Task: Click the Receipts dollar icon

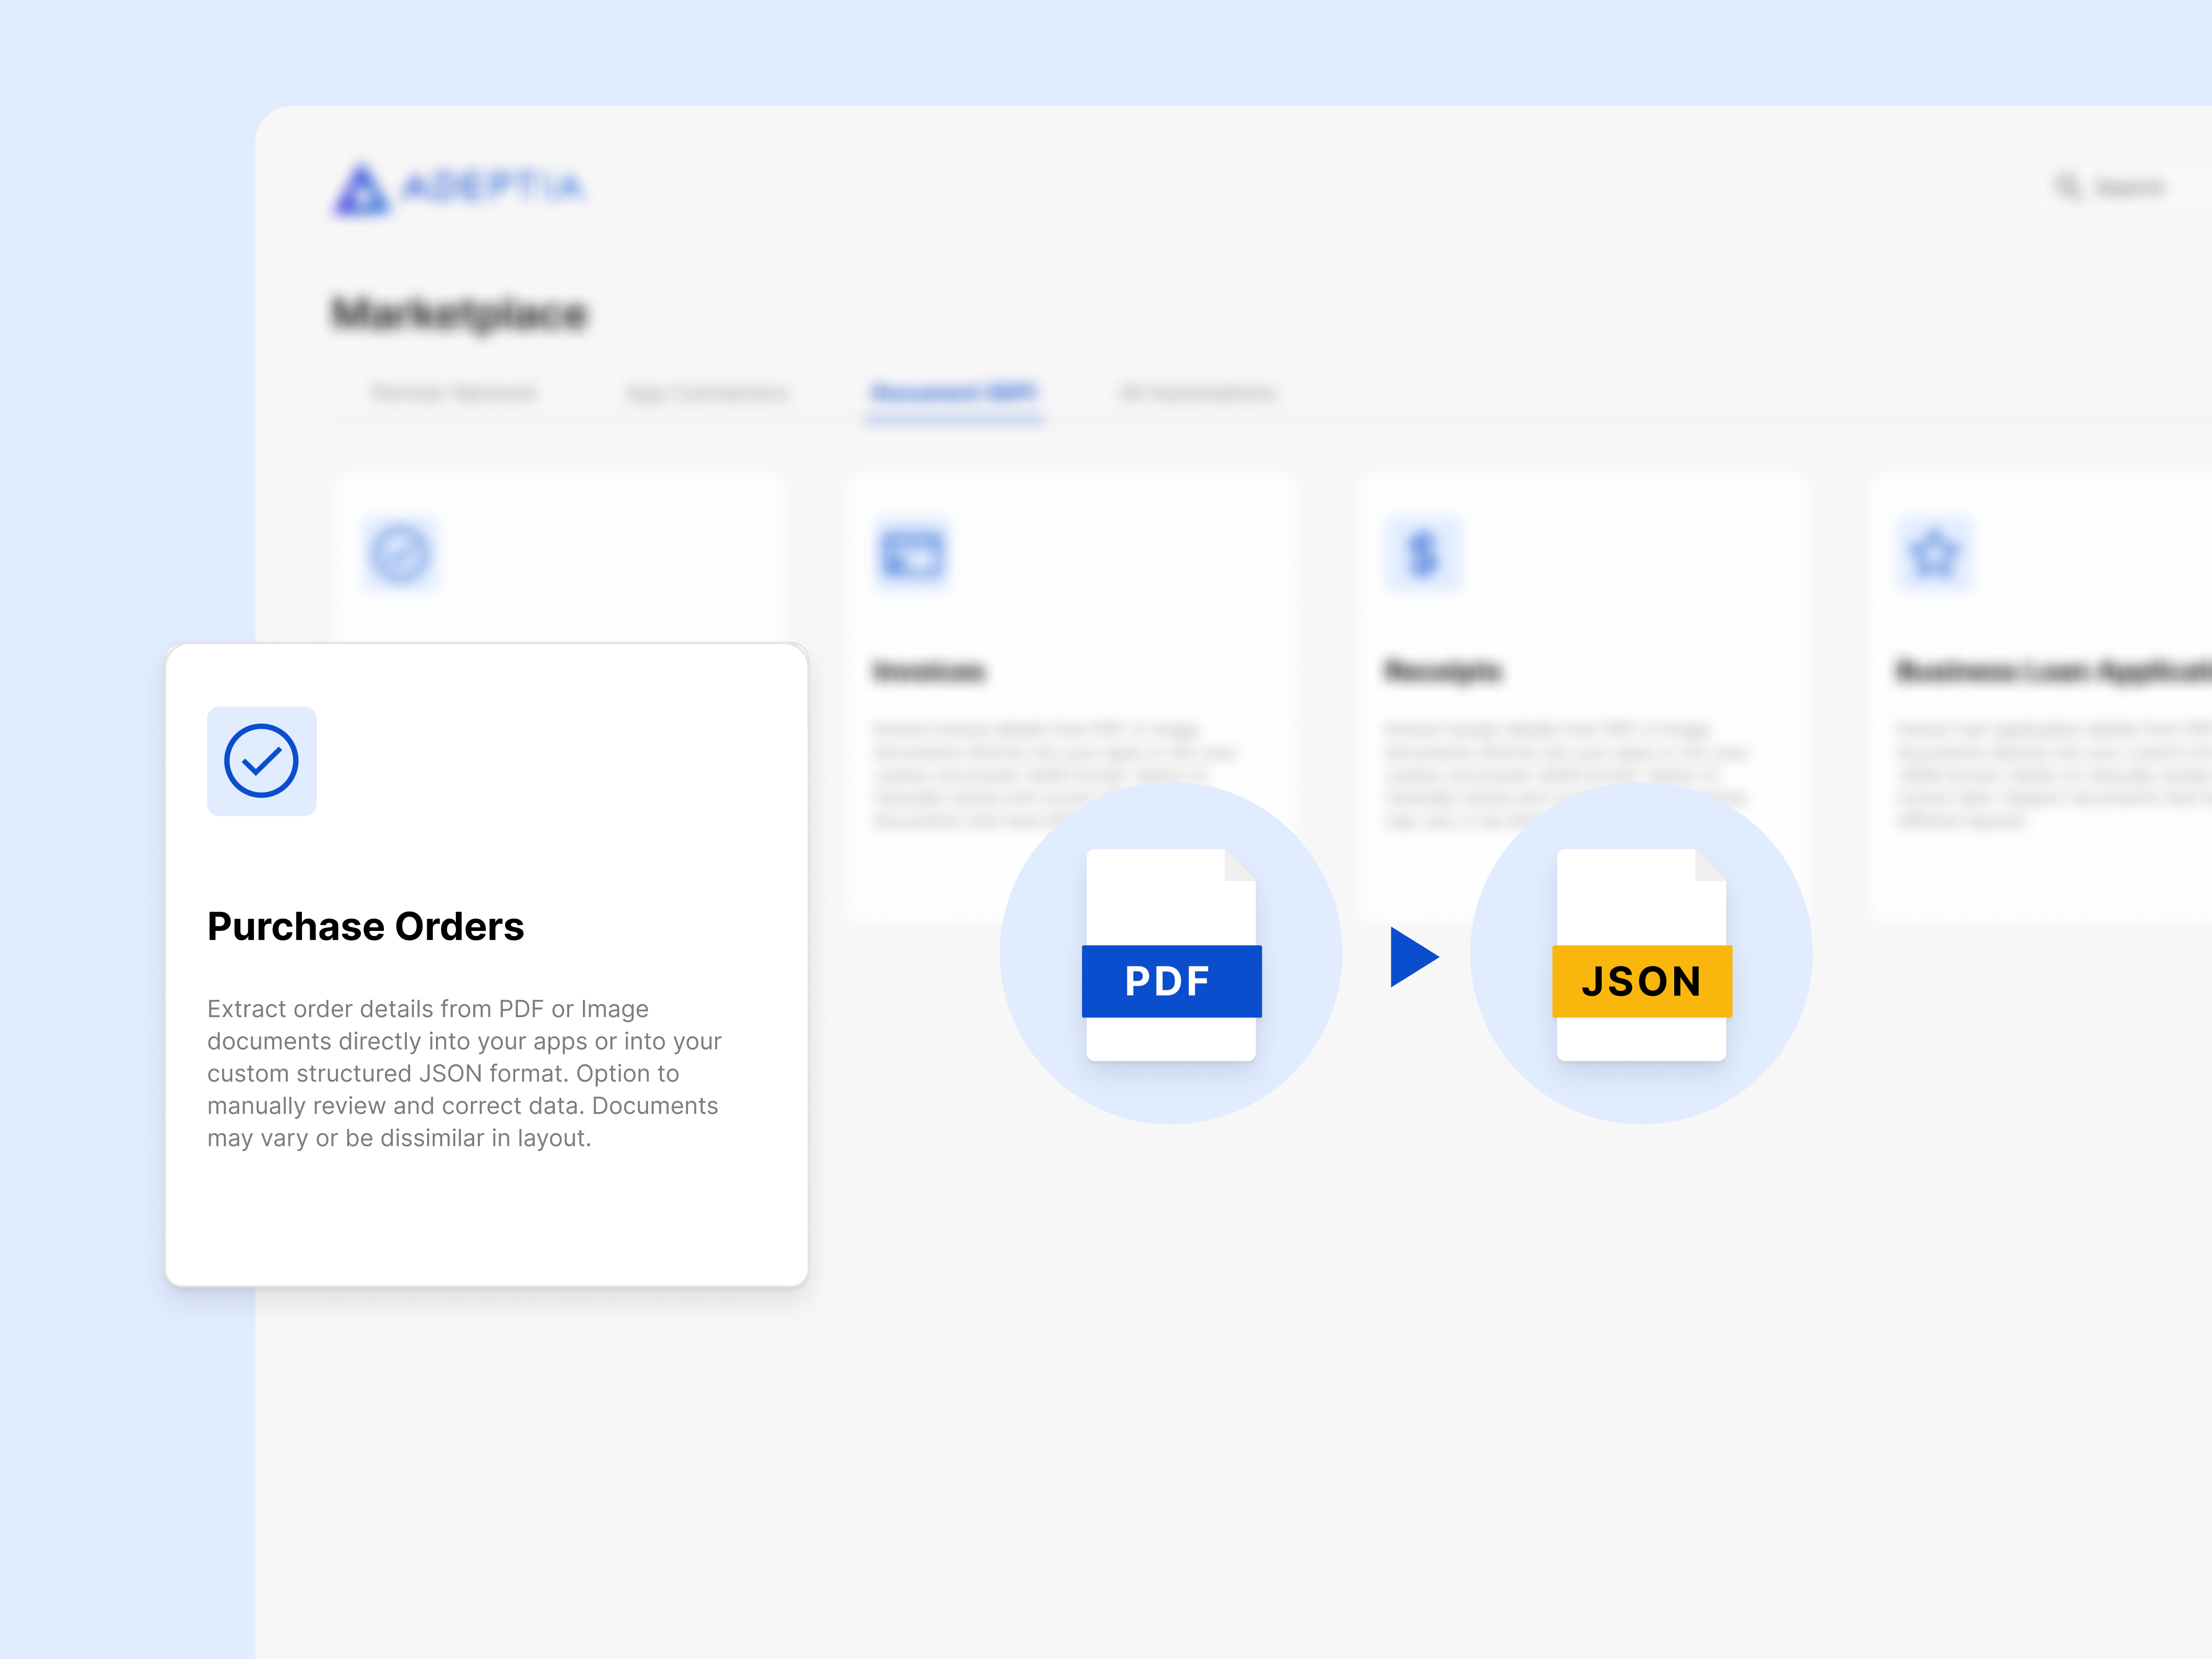Action: 1423,554
